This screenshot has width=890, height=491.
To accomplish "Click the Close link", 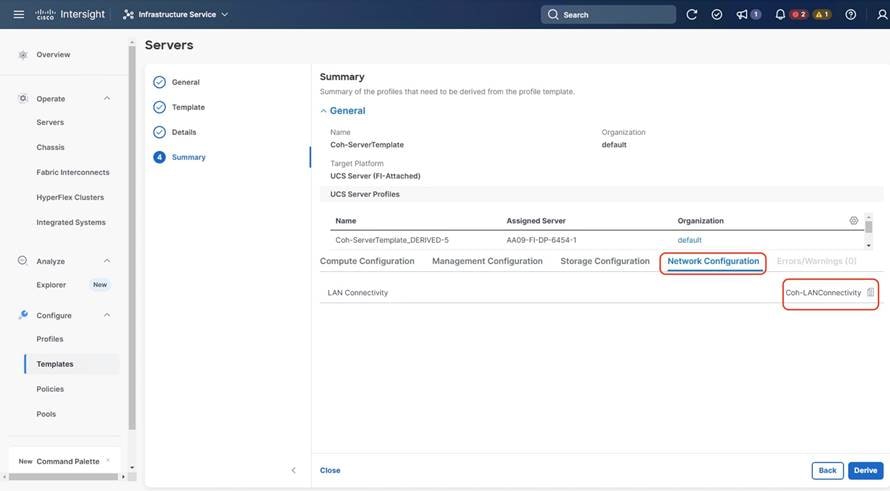I will point(330,470).
